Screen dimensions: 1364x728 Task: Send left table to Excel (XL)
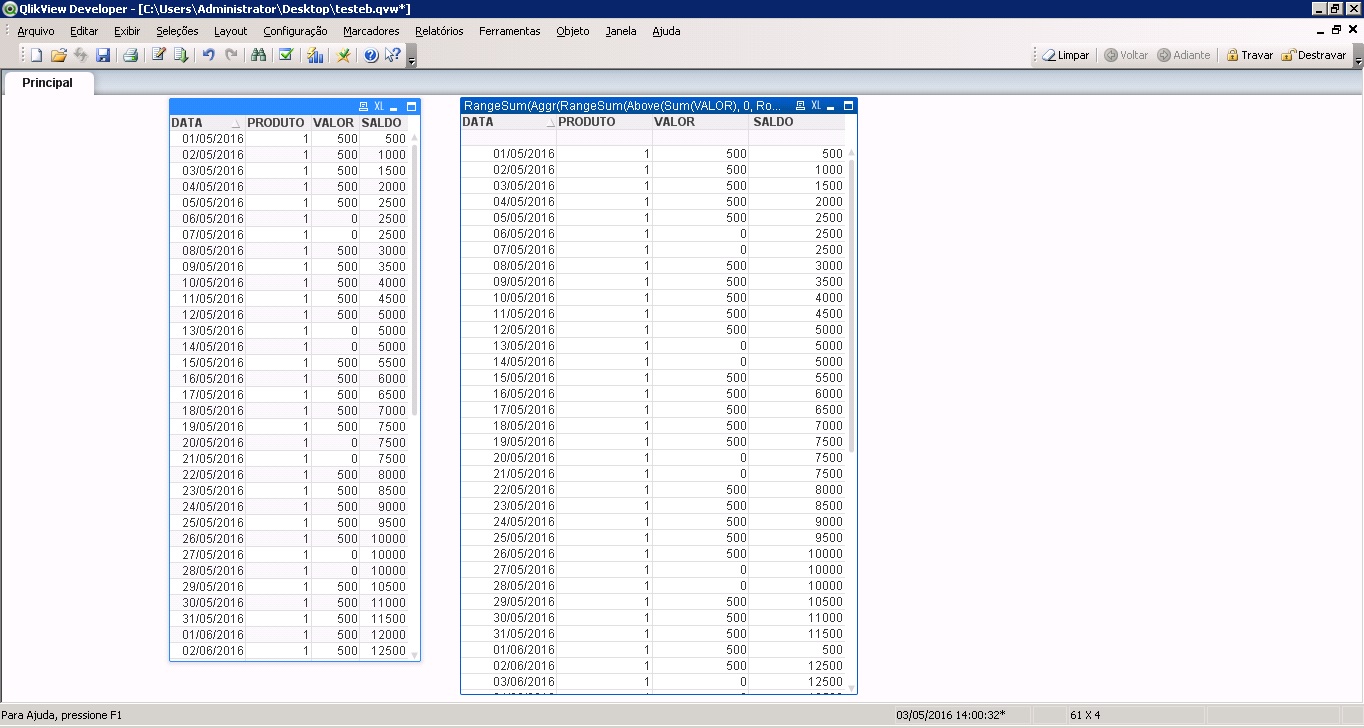379,106
